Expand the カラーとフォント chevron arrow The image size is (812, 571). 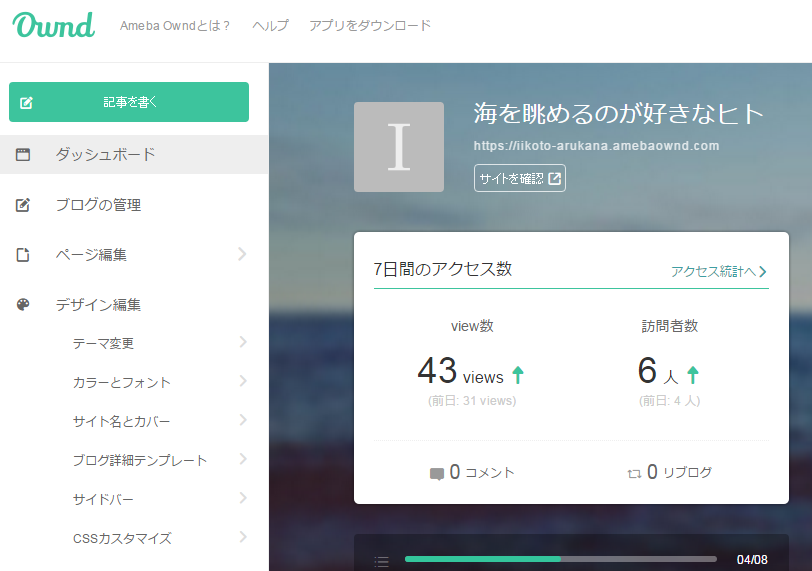pos(243,381)
